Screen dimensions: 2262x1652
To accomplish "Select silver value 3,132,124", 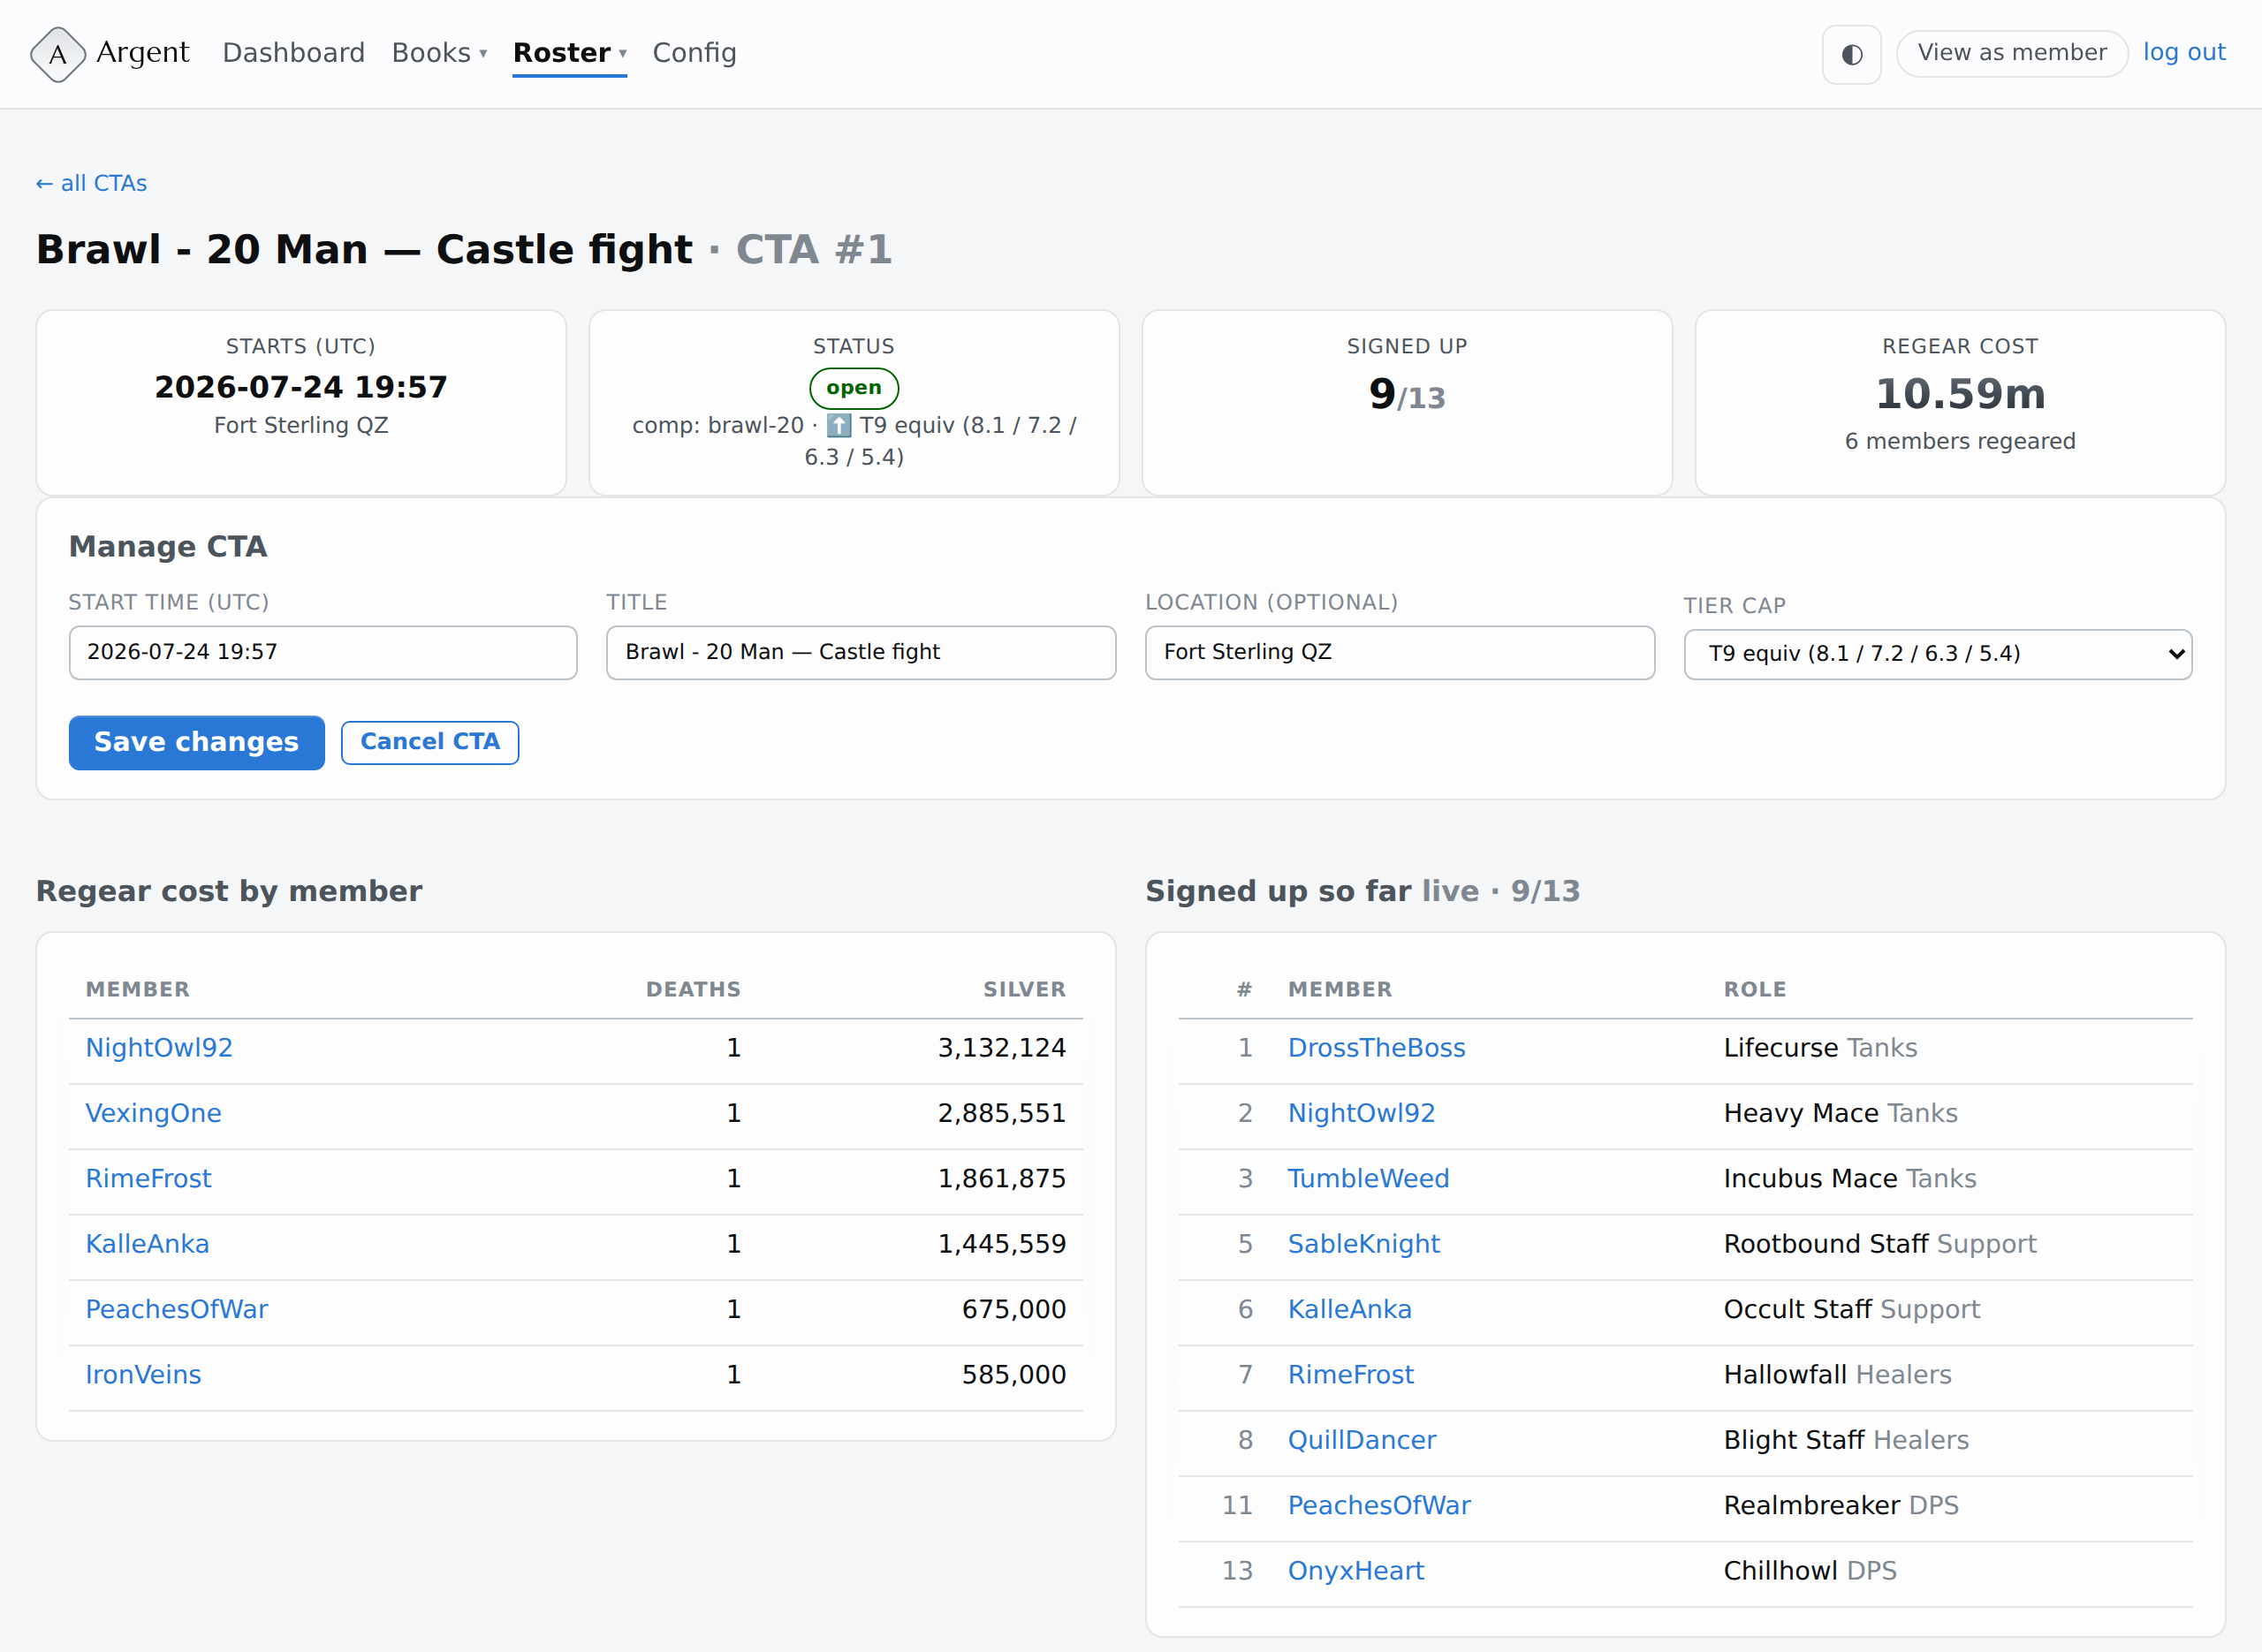I will 1001,1047.
